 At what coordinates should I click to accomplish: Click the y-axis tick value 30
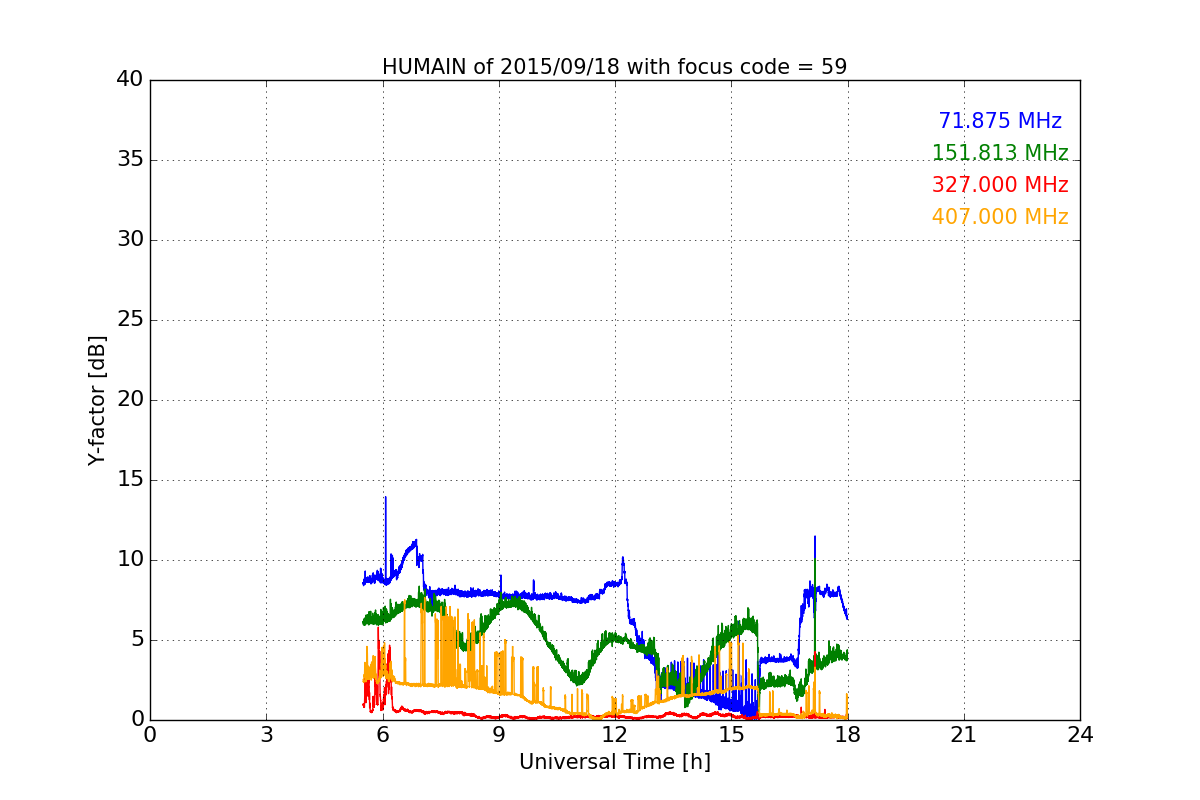click(x=129, y=240)
